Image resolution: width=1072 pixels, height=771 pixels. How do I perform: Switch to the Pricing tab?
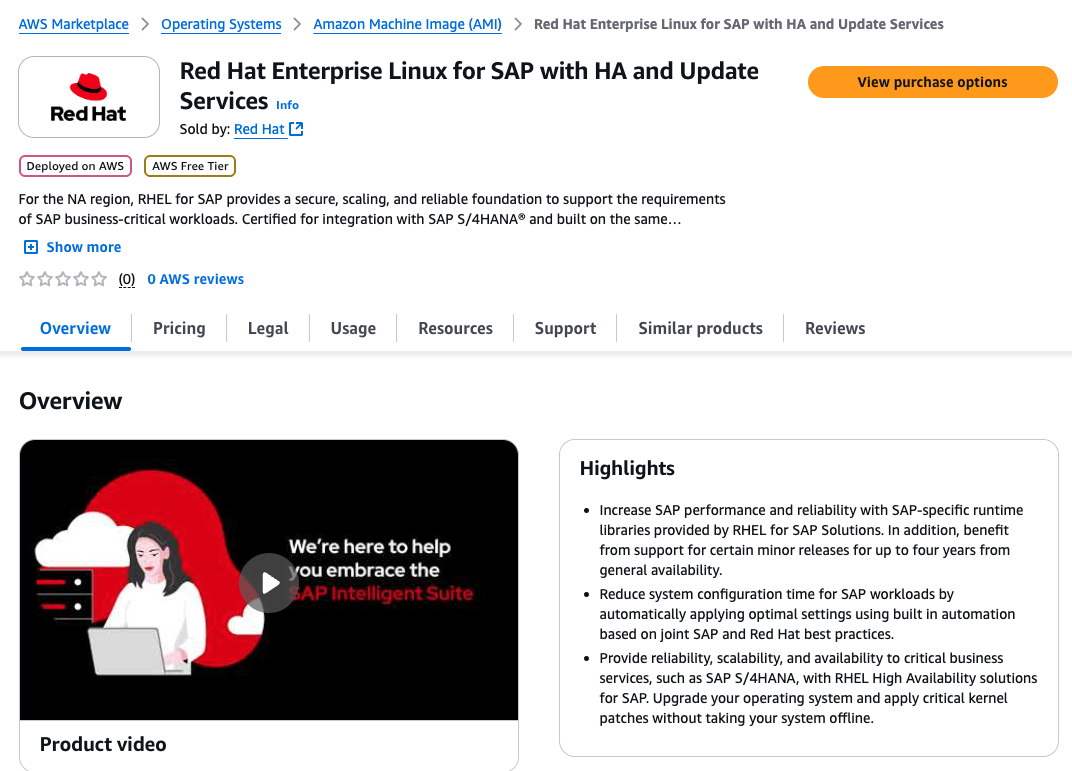(x=179, y=328)
